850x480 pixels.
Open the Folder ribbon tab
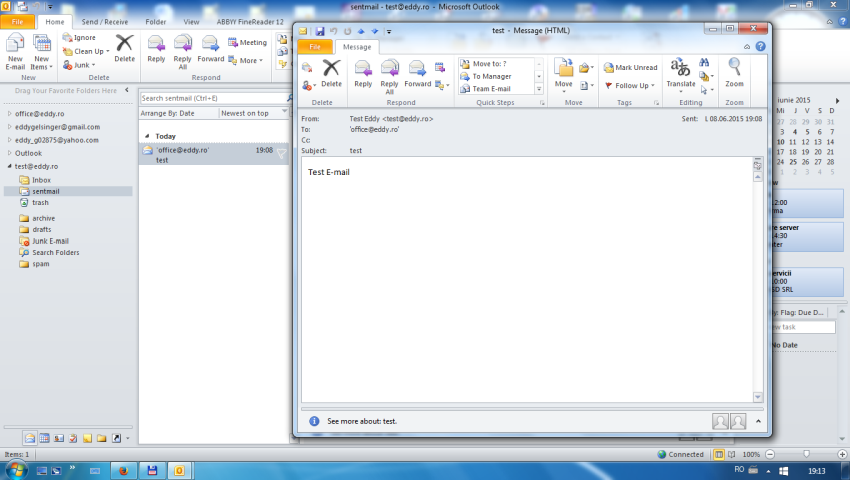[156, 22]
